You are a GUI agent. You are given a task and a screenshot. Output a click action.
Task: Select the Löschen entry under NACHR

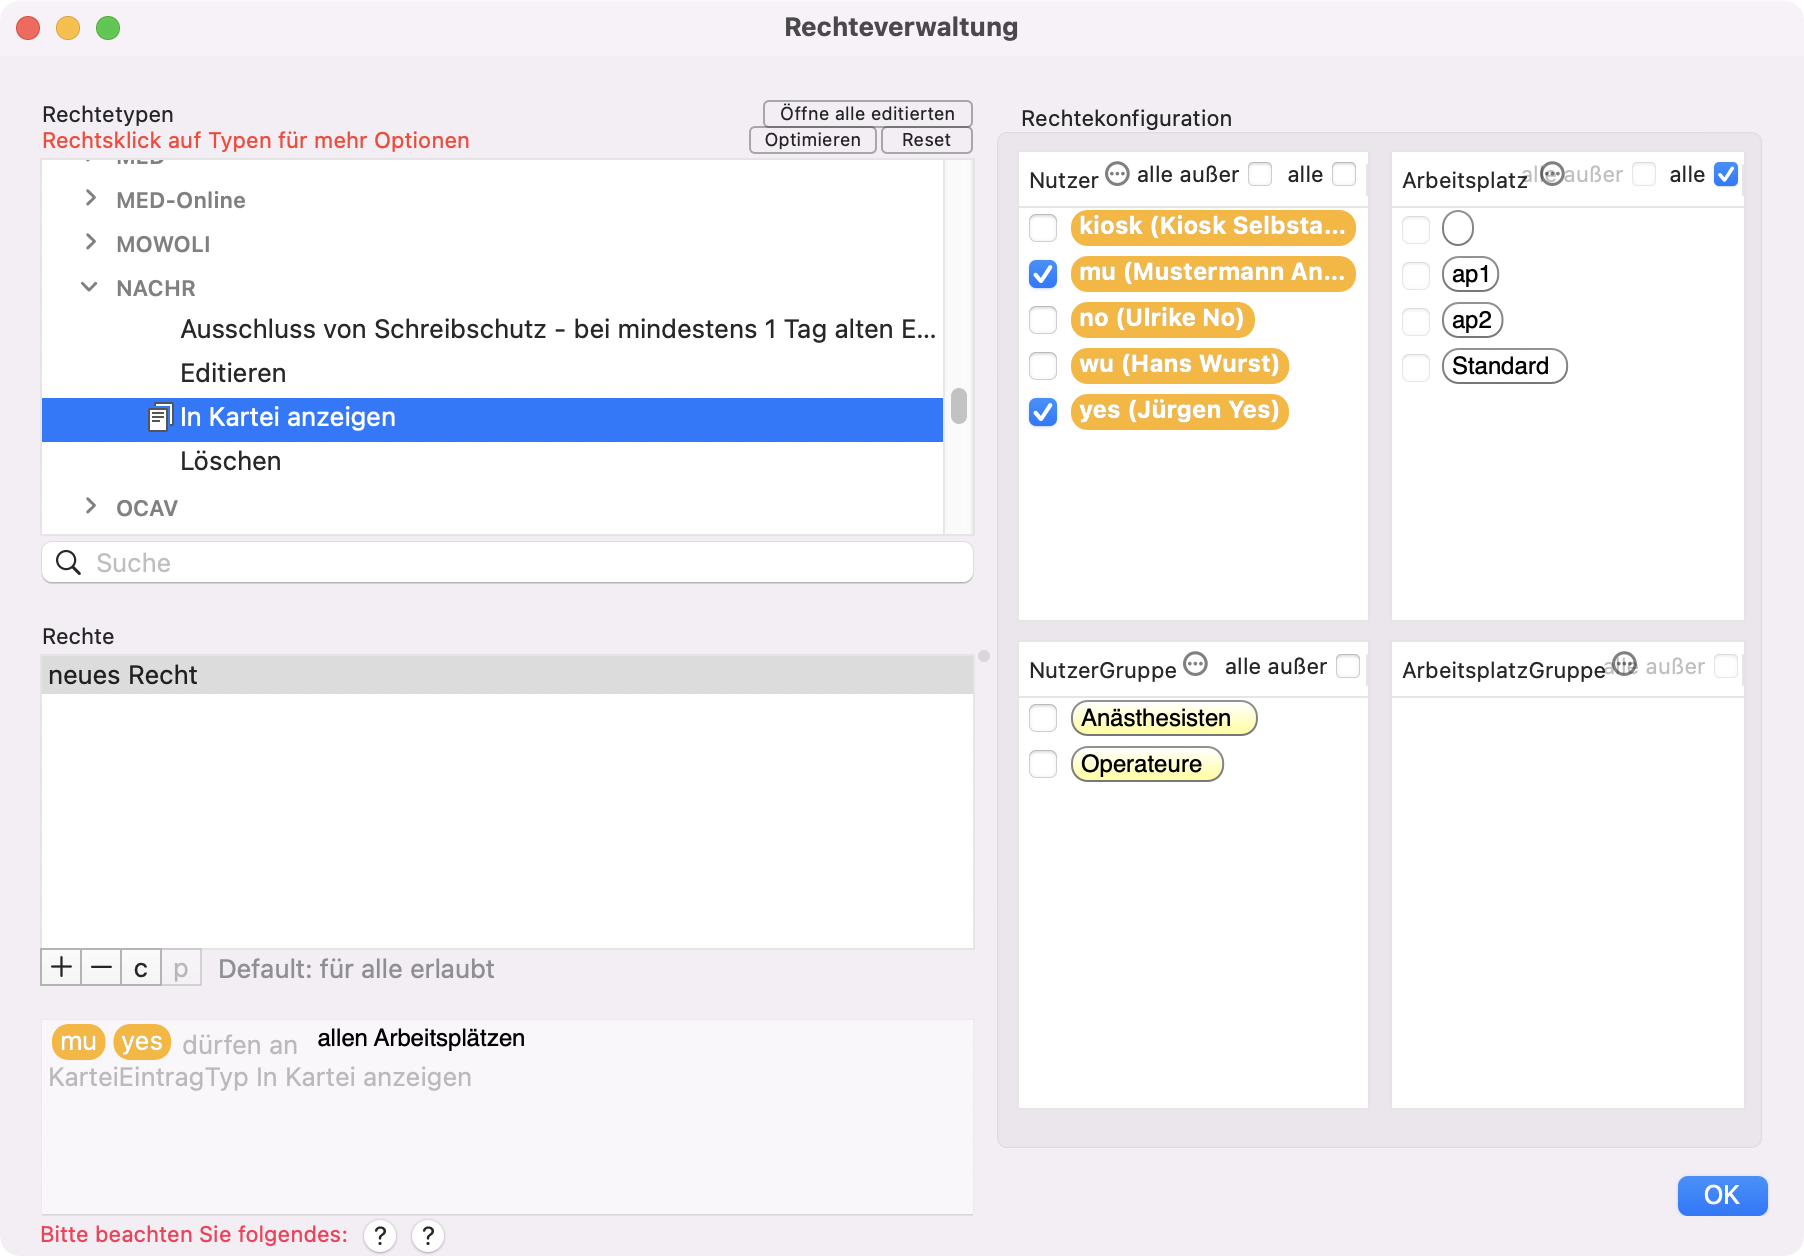click(x=492, y=461)
